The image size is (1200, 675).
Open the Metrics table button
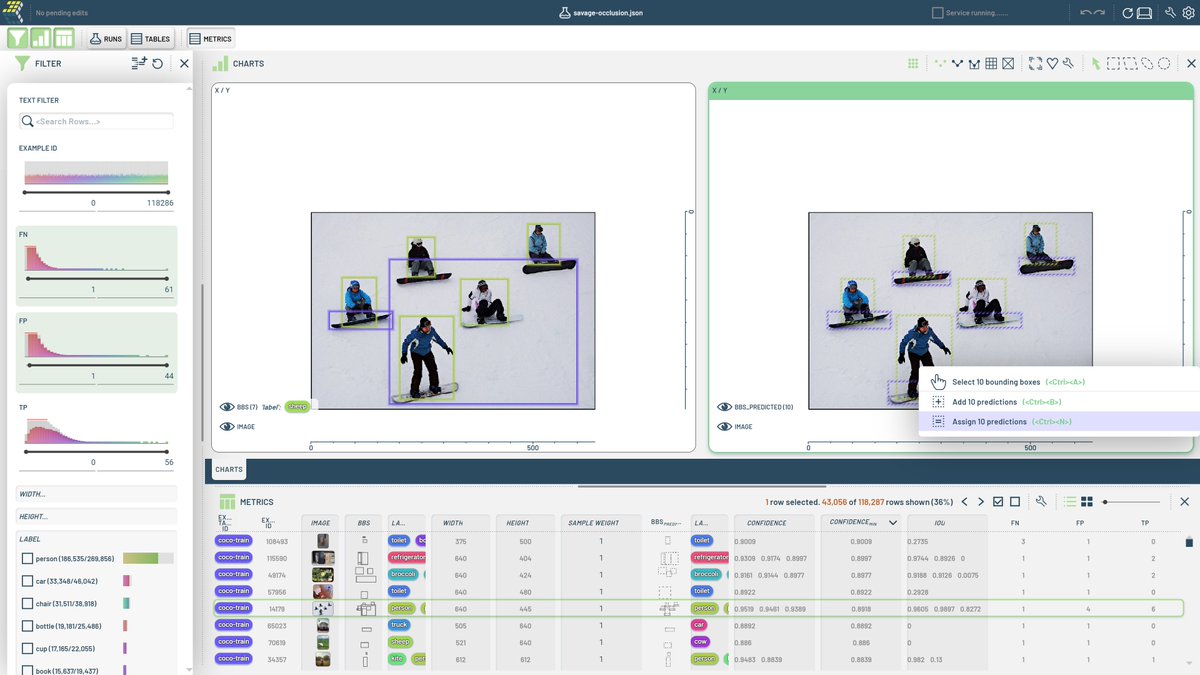pos(210,39)
